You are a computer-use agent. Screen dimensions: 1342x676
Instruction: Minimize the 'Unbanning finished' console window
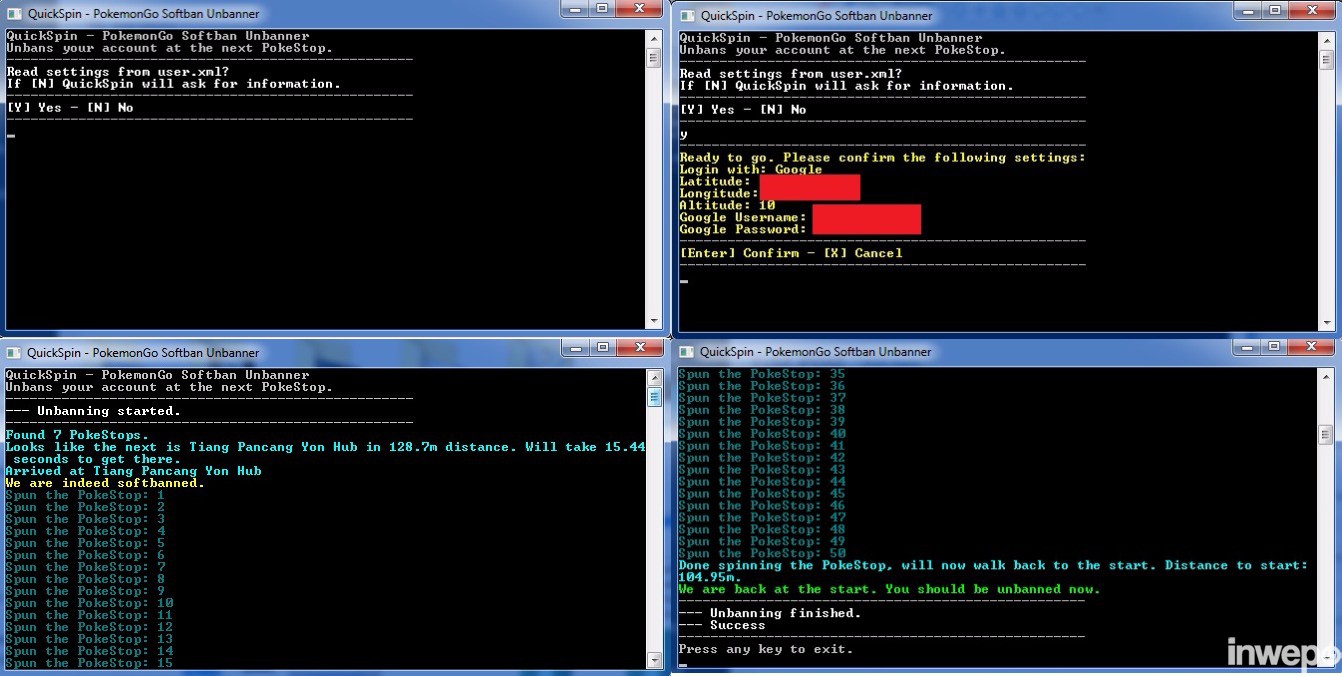point(1247,347)
